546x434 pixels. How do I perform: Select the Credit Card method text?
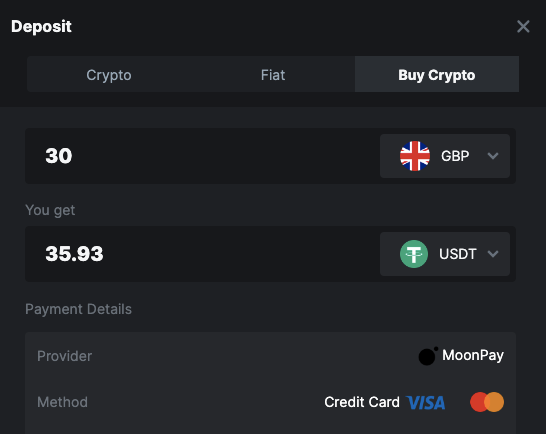[x=362, y=402]
